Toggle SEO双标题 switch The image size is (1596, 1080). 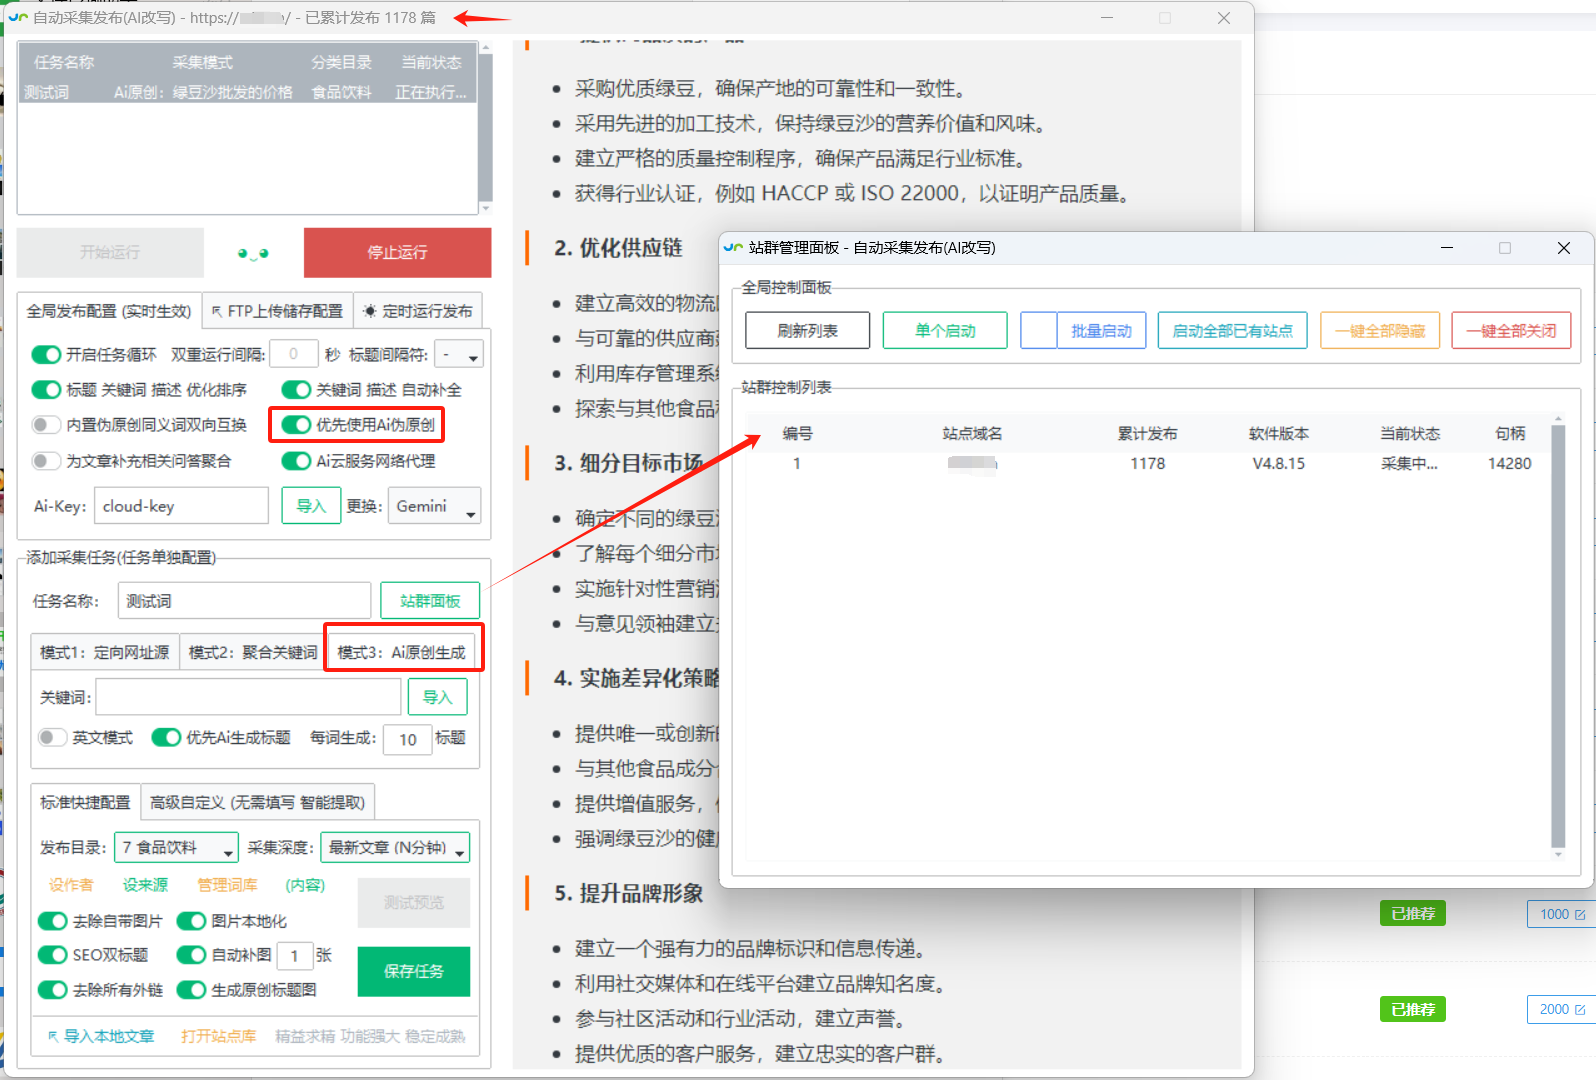coord(53,955)
